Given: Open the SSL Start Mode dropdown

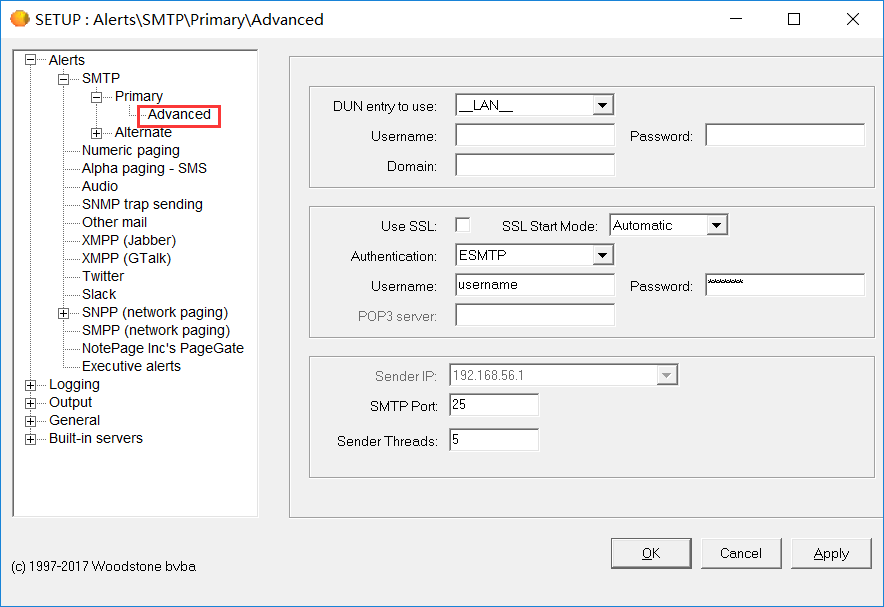Looking at the screenshot, I should click(716, 225).
